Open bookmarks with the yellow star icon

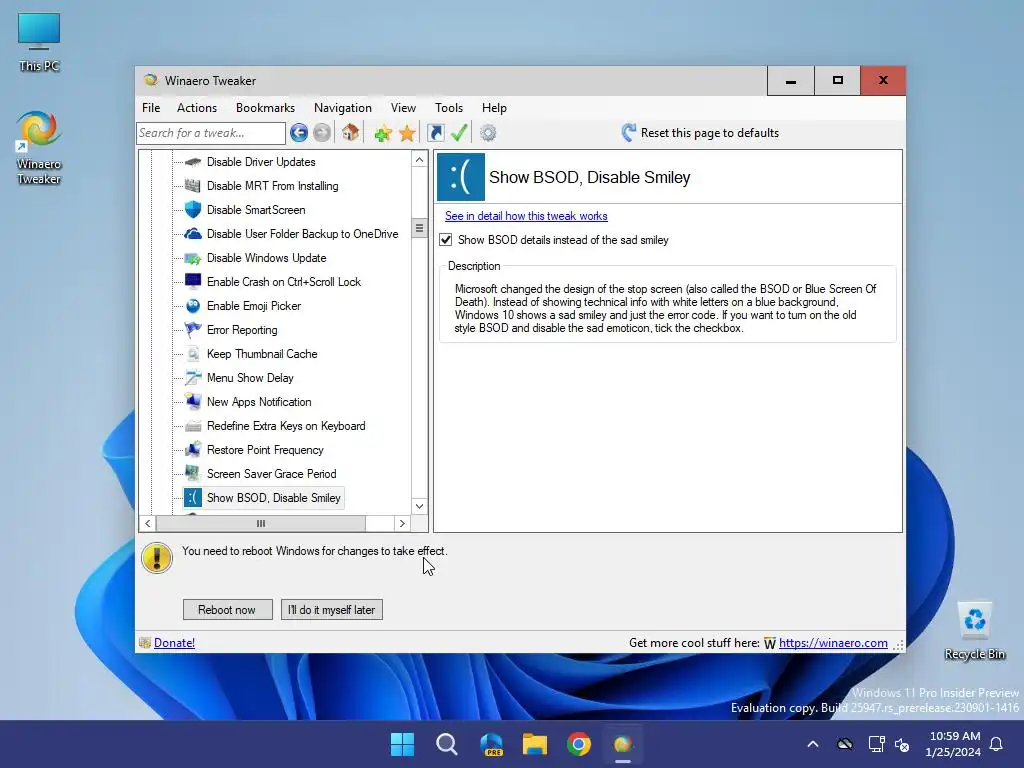click(407, 133)
